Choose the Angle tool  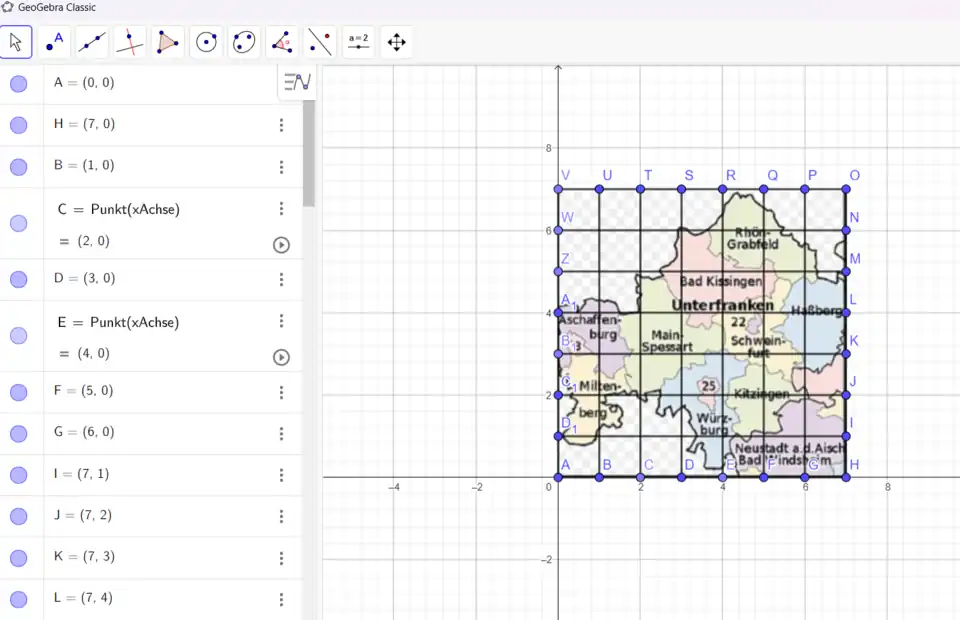pos(282,42)
